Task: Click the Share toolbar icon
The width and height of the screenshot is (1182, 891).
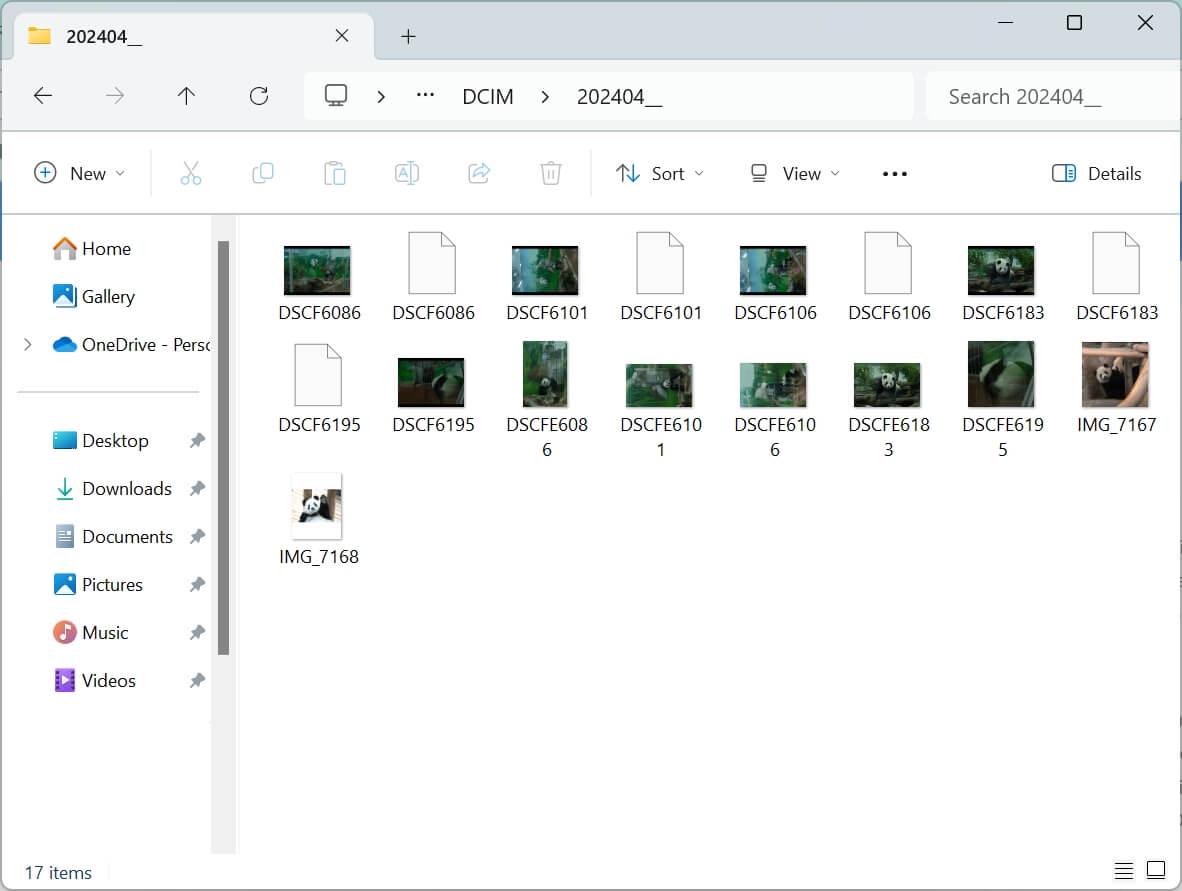Action: 479,173
